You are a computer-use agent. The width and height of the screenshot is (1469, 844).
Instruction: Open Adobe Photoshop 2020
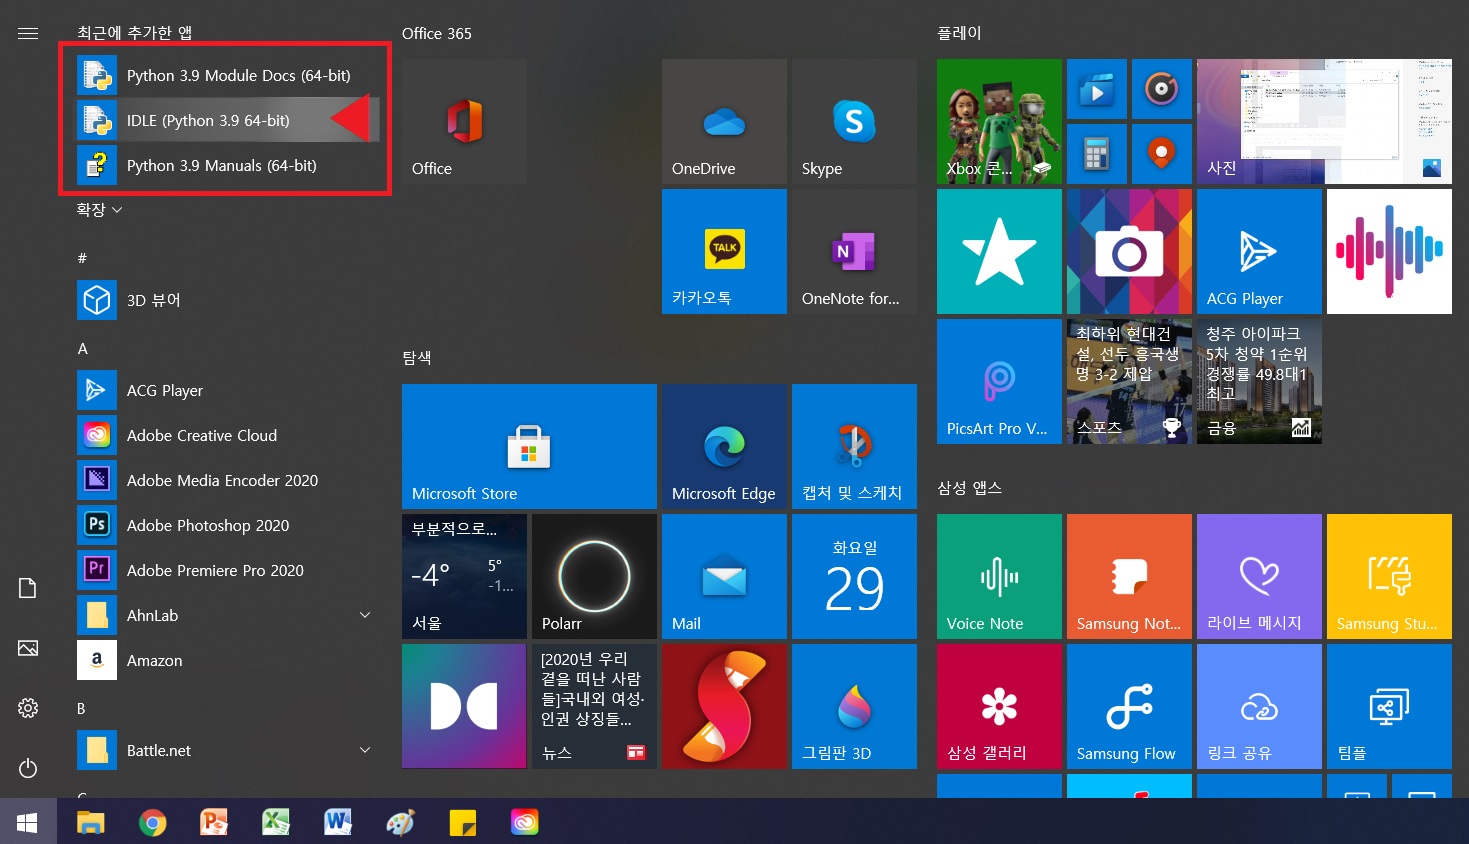click(228, 525)
